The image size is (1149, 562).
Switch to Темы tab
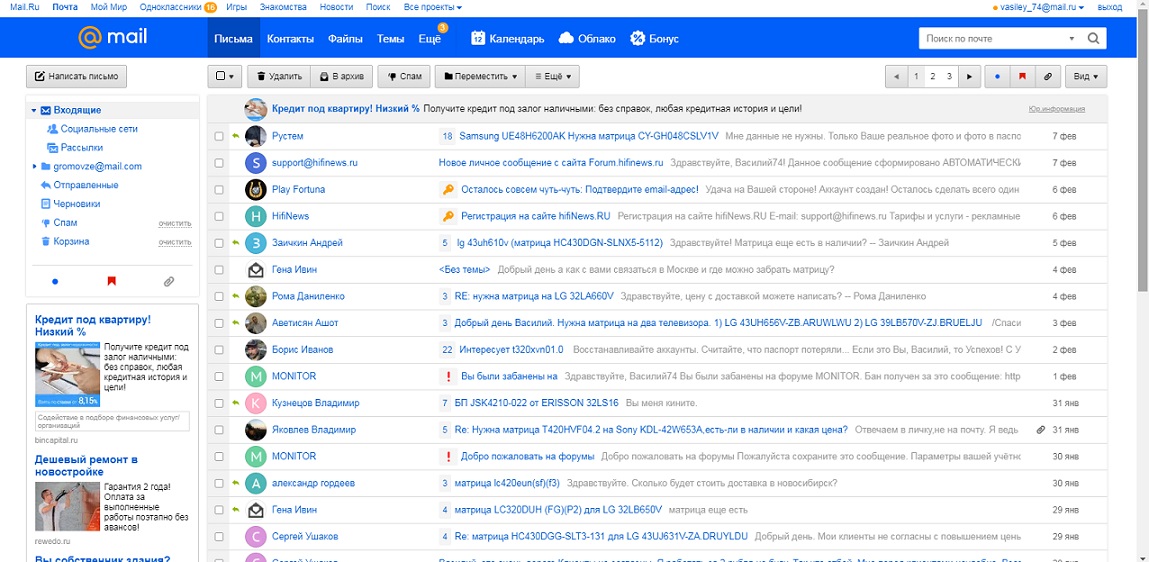coord(391,38)
